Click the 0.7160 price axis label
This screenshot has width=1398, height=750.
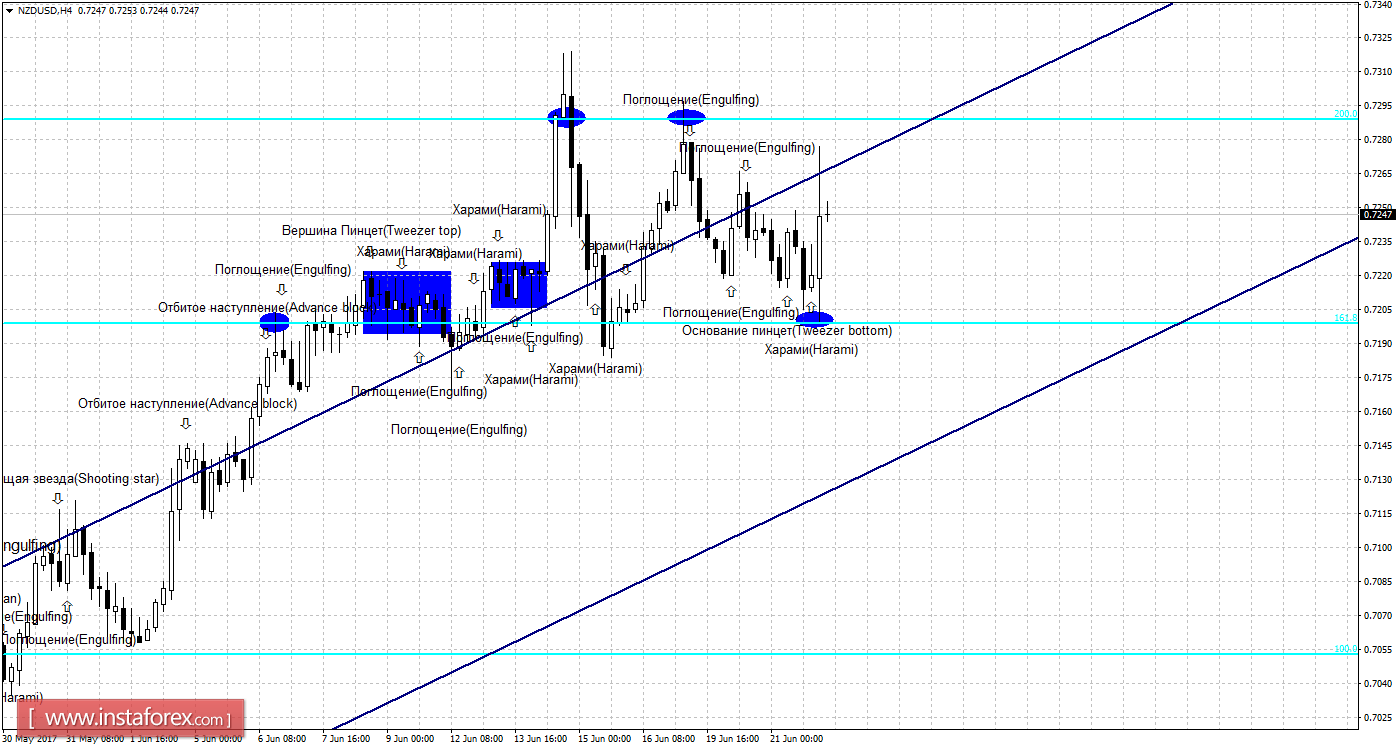click(x=1377, y=412)
